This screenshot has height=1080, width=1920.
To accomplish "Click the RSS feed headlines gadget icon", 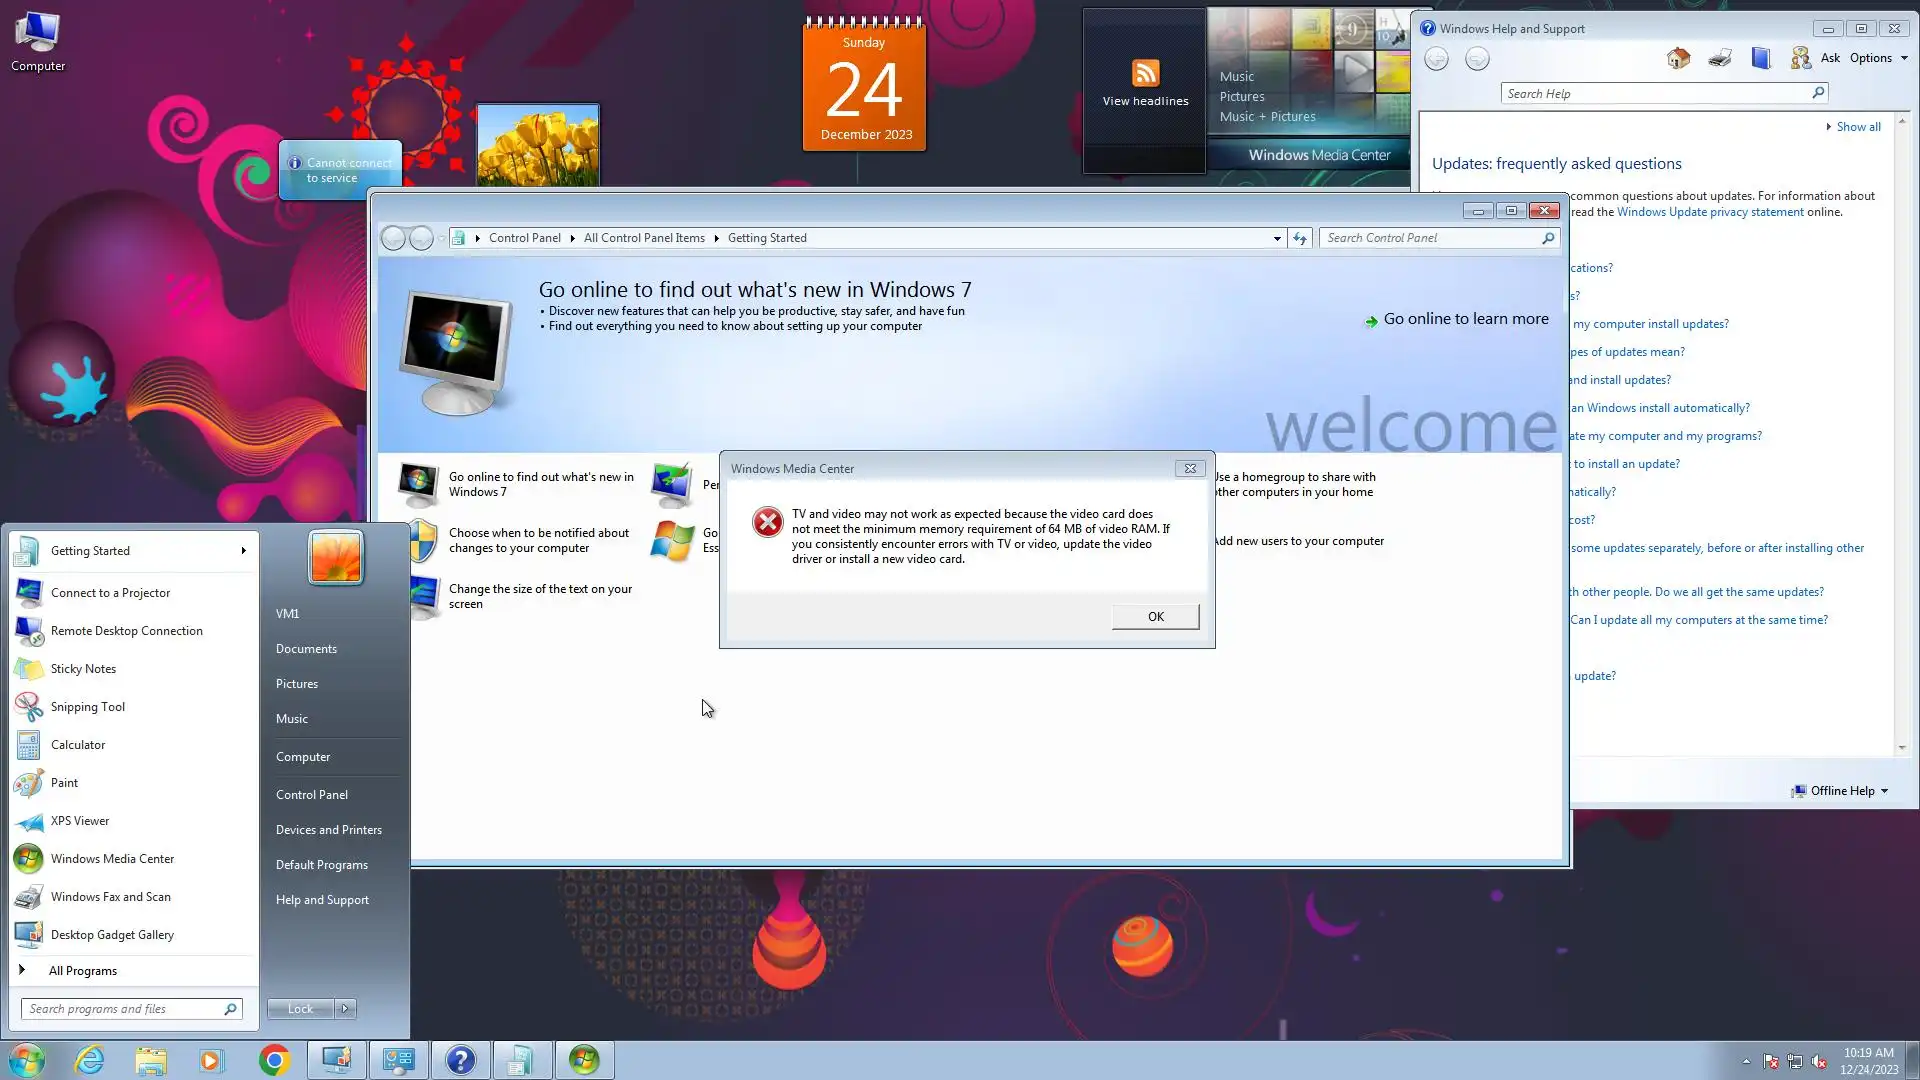I will coord(1145,73).
